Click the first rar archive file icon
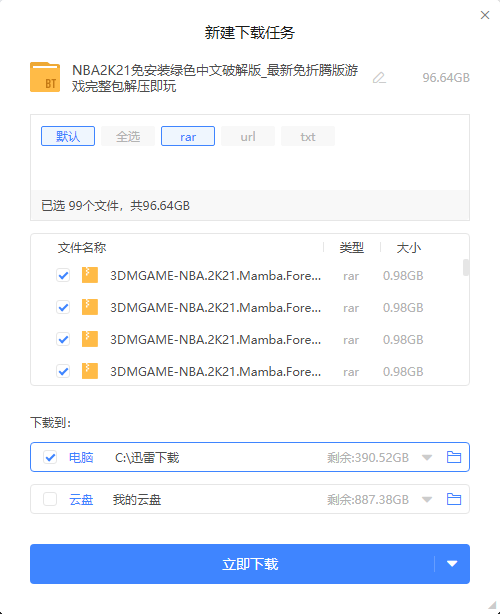 tap(90, 275)
